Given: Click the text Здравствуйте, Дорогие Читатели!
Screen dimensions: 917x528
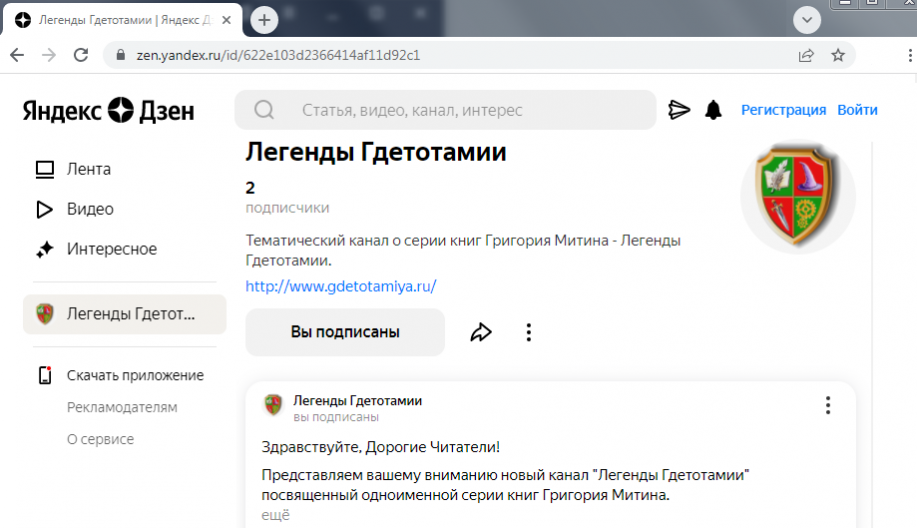Looking at the screenshot, I should tap(380, 447).
